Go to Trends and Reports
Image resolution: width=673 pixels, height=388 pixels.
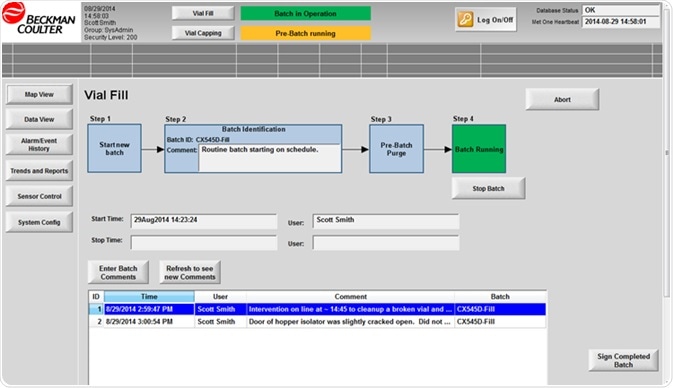[x=39, y=171]
